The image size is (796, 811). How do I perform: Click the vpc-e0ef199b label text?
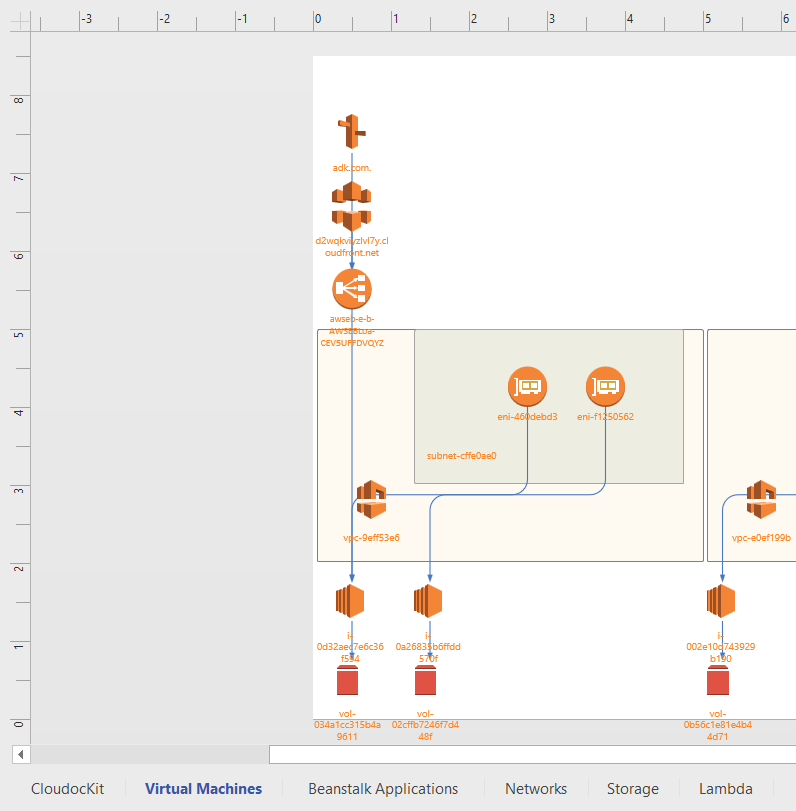tap(761, 537)
